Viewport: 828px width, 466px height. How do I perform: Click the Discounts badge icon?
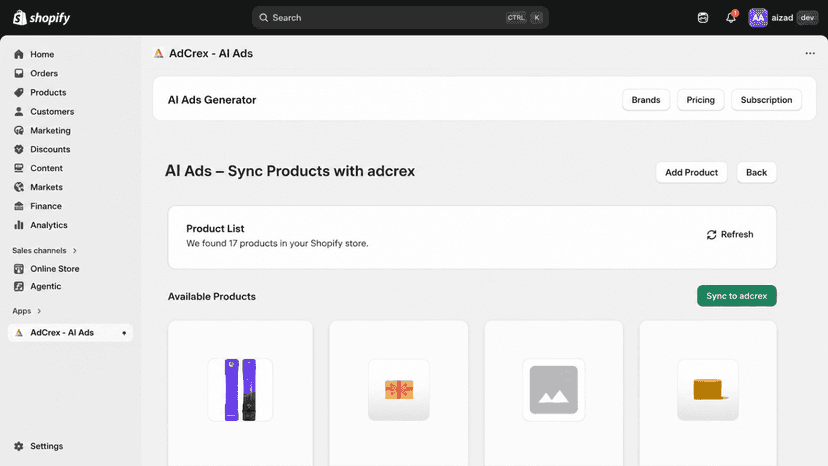[19, 150]
